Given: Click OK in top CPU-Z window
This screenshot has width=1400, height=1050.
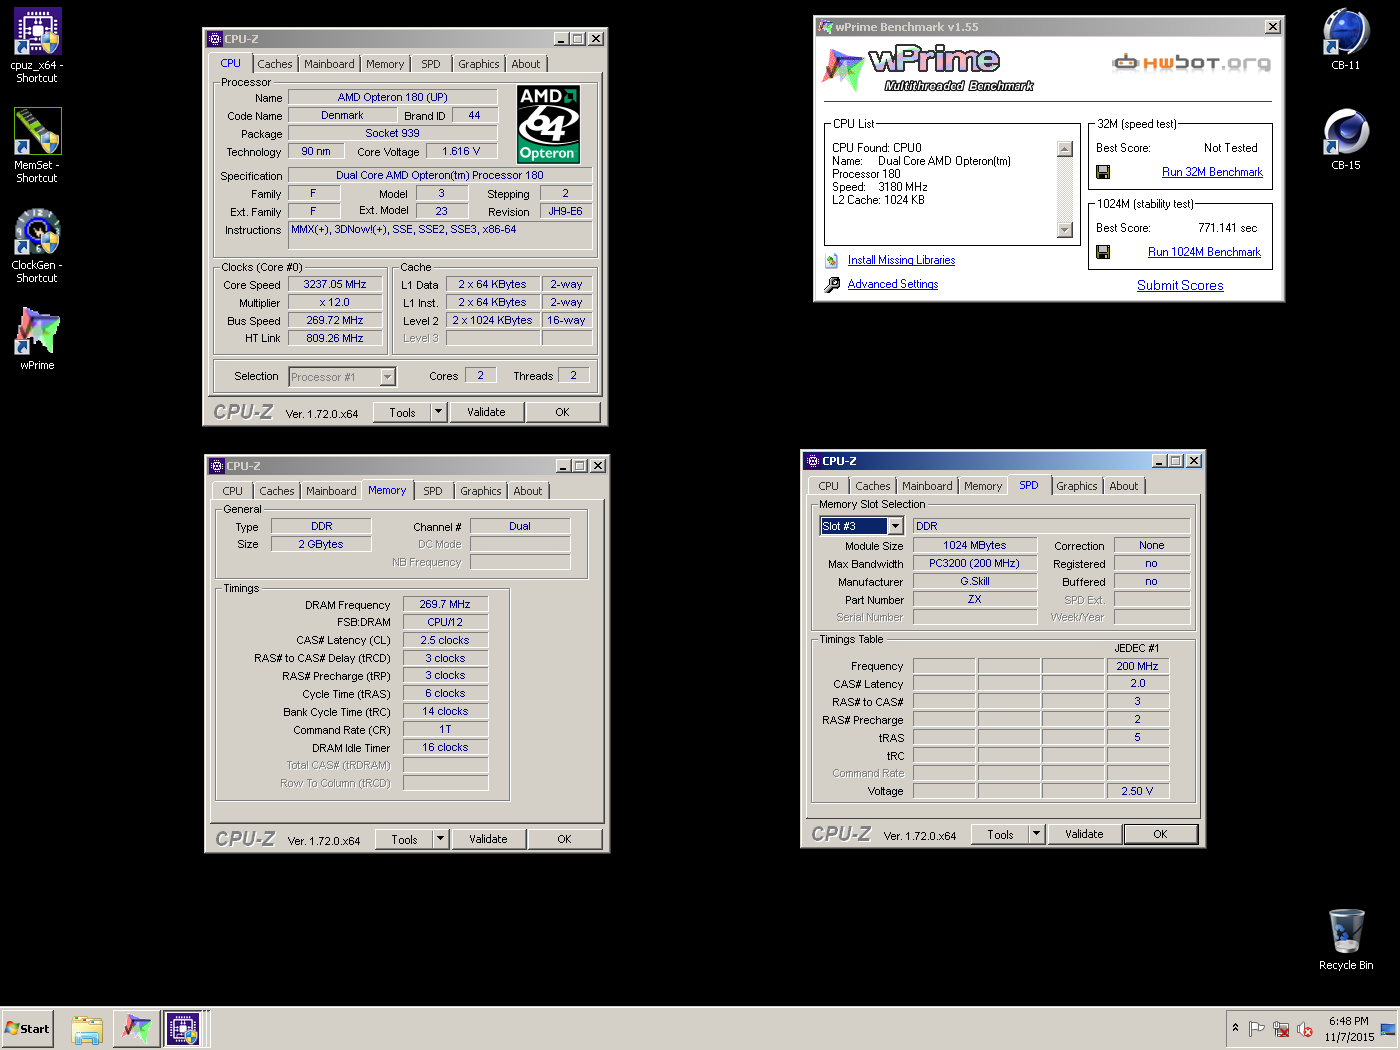Looking at the screenshot, I should (562, 412).
